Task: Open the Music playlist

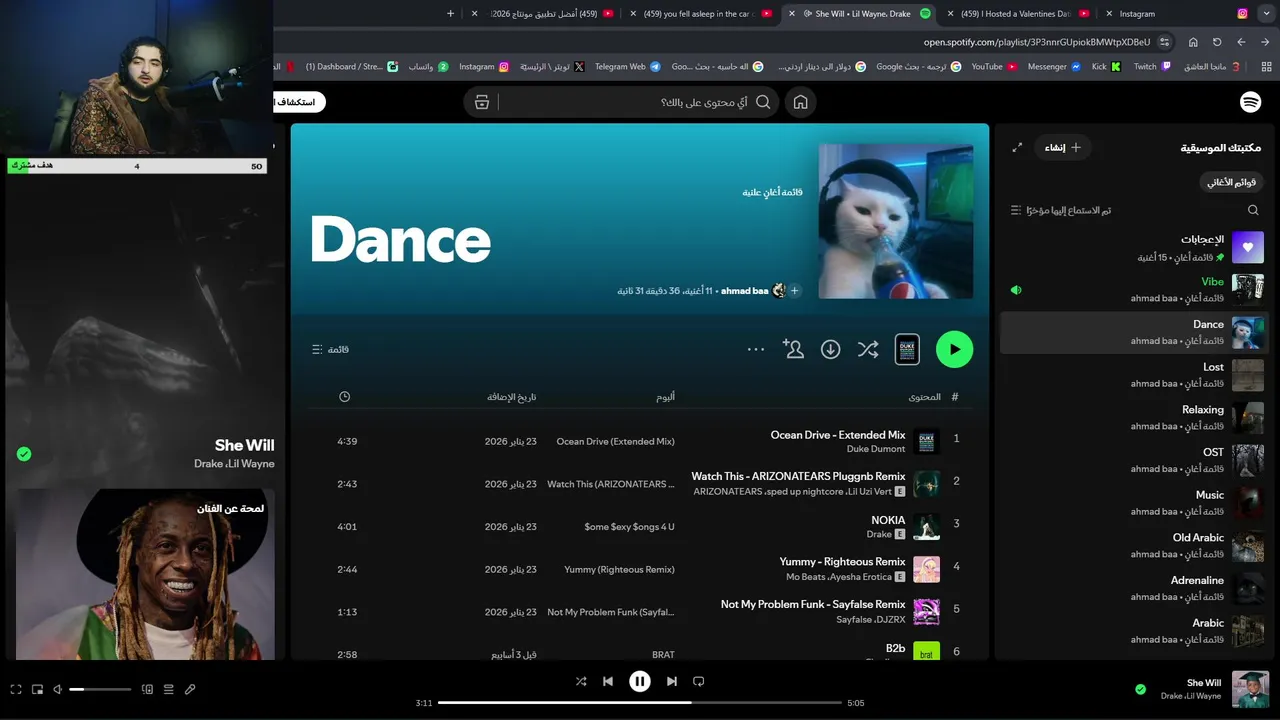Action: (x=1132, y=503)
